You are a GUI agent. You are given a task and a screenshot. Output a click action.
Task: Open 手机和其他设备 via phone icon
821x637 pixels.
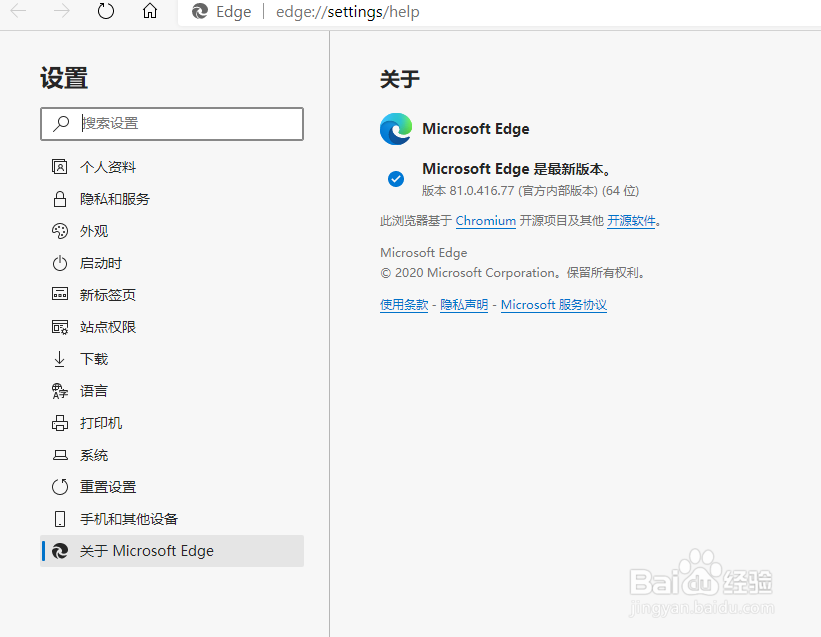(x=59, y=518)
